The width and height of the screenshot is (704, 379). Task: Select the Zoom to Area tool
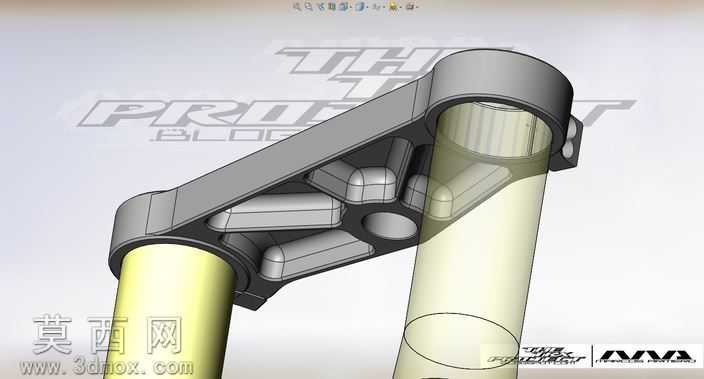309,6
